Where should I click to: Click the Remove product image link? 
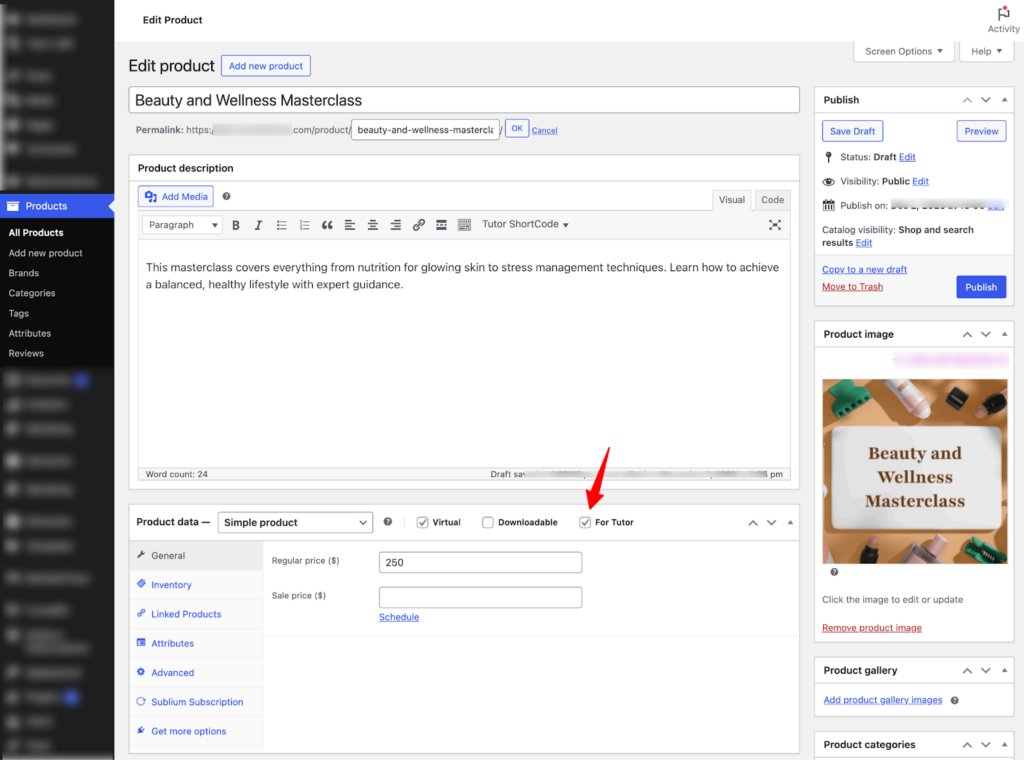click(871, 628)
